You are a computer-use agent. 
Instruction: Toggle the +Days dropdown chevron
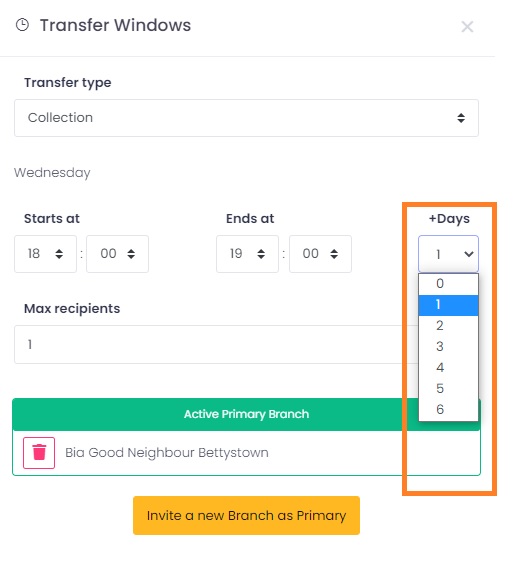pos(468,254)
